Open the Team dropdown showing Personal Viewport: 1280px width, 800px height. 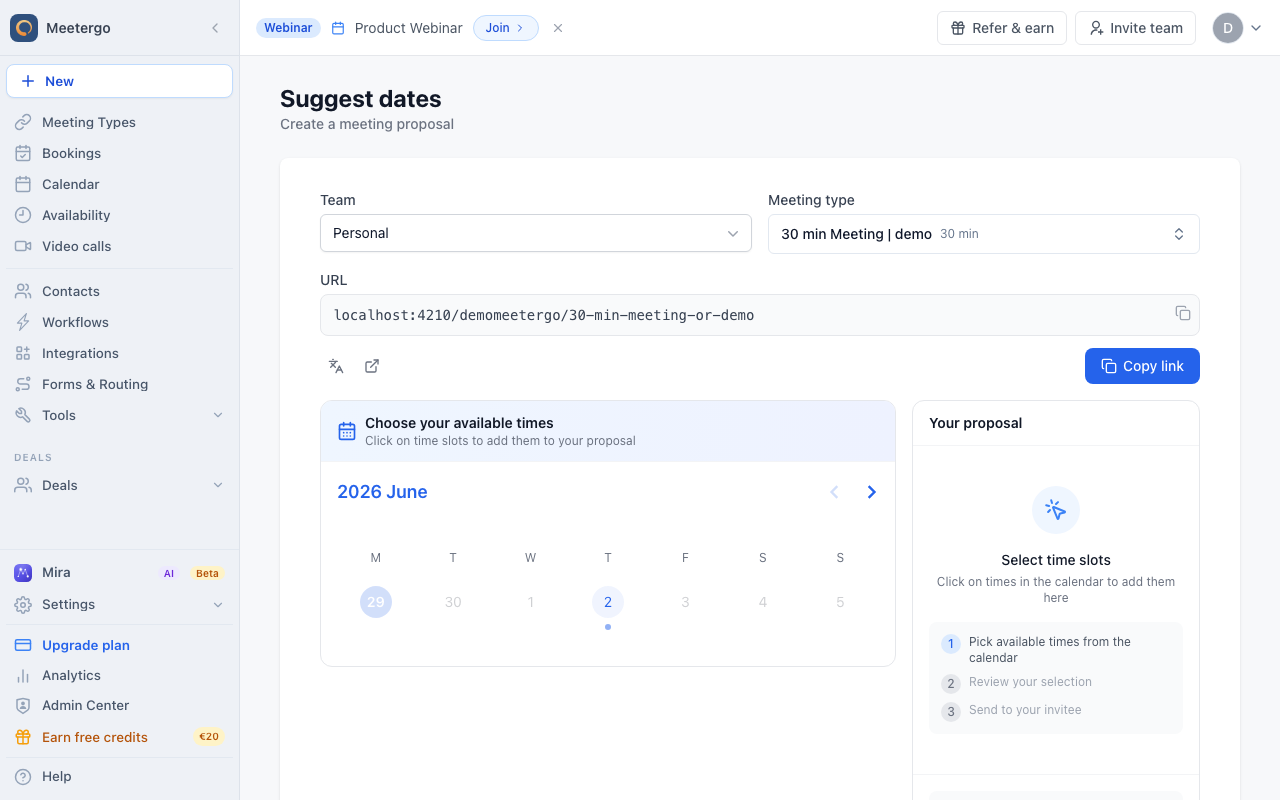[x=536, y=233]
